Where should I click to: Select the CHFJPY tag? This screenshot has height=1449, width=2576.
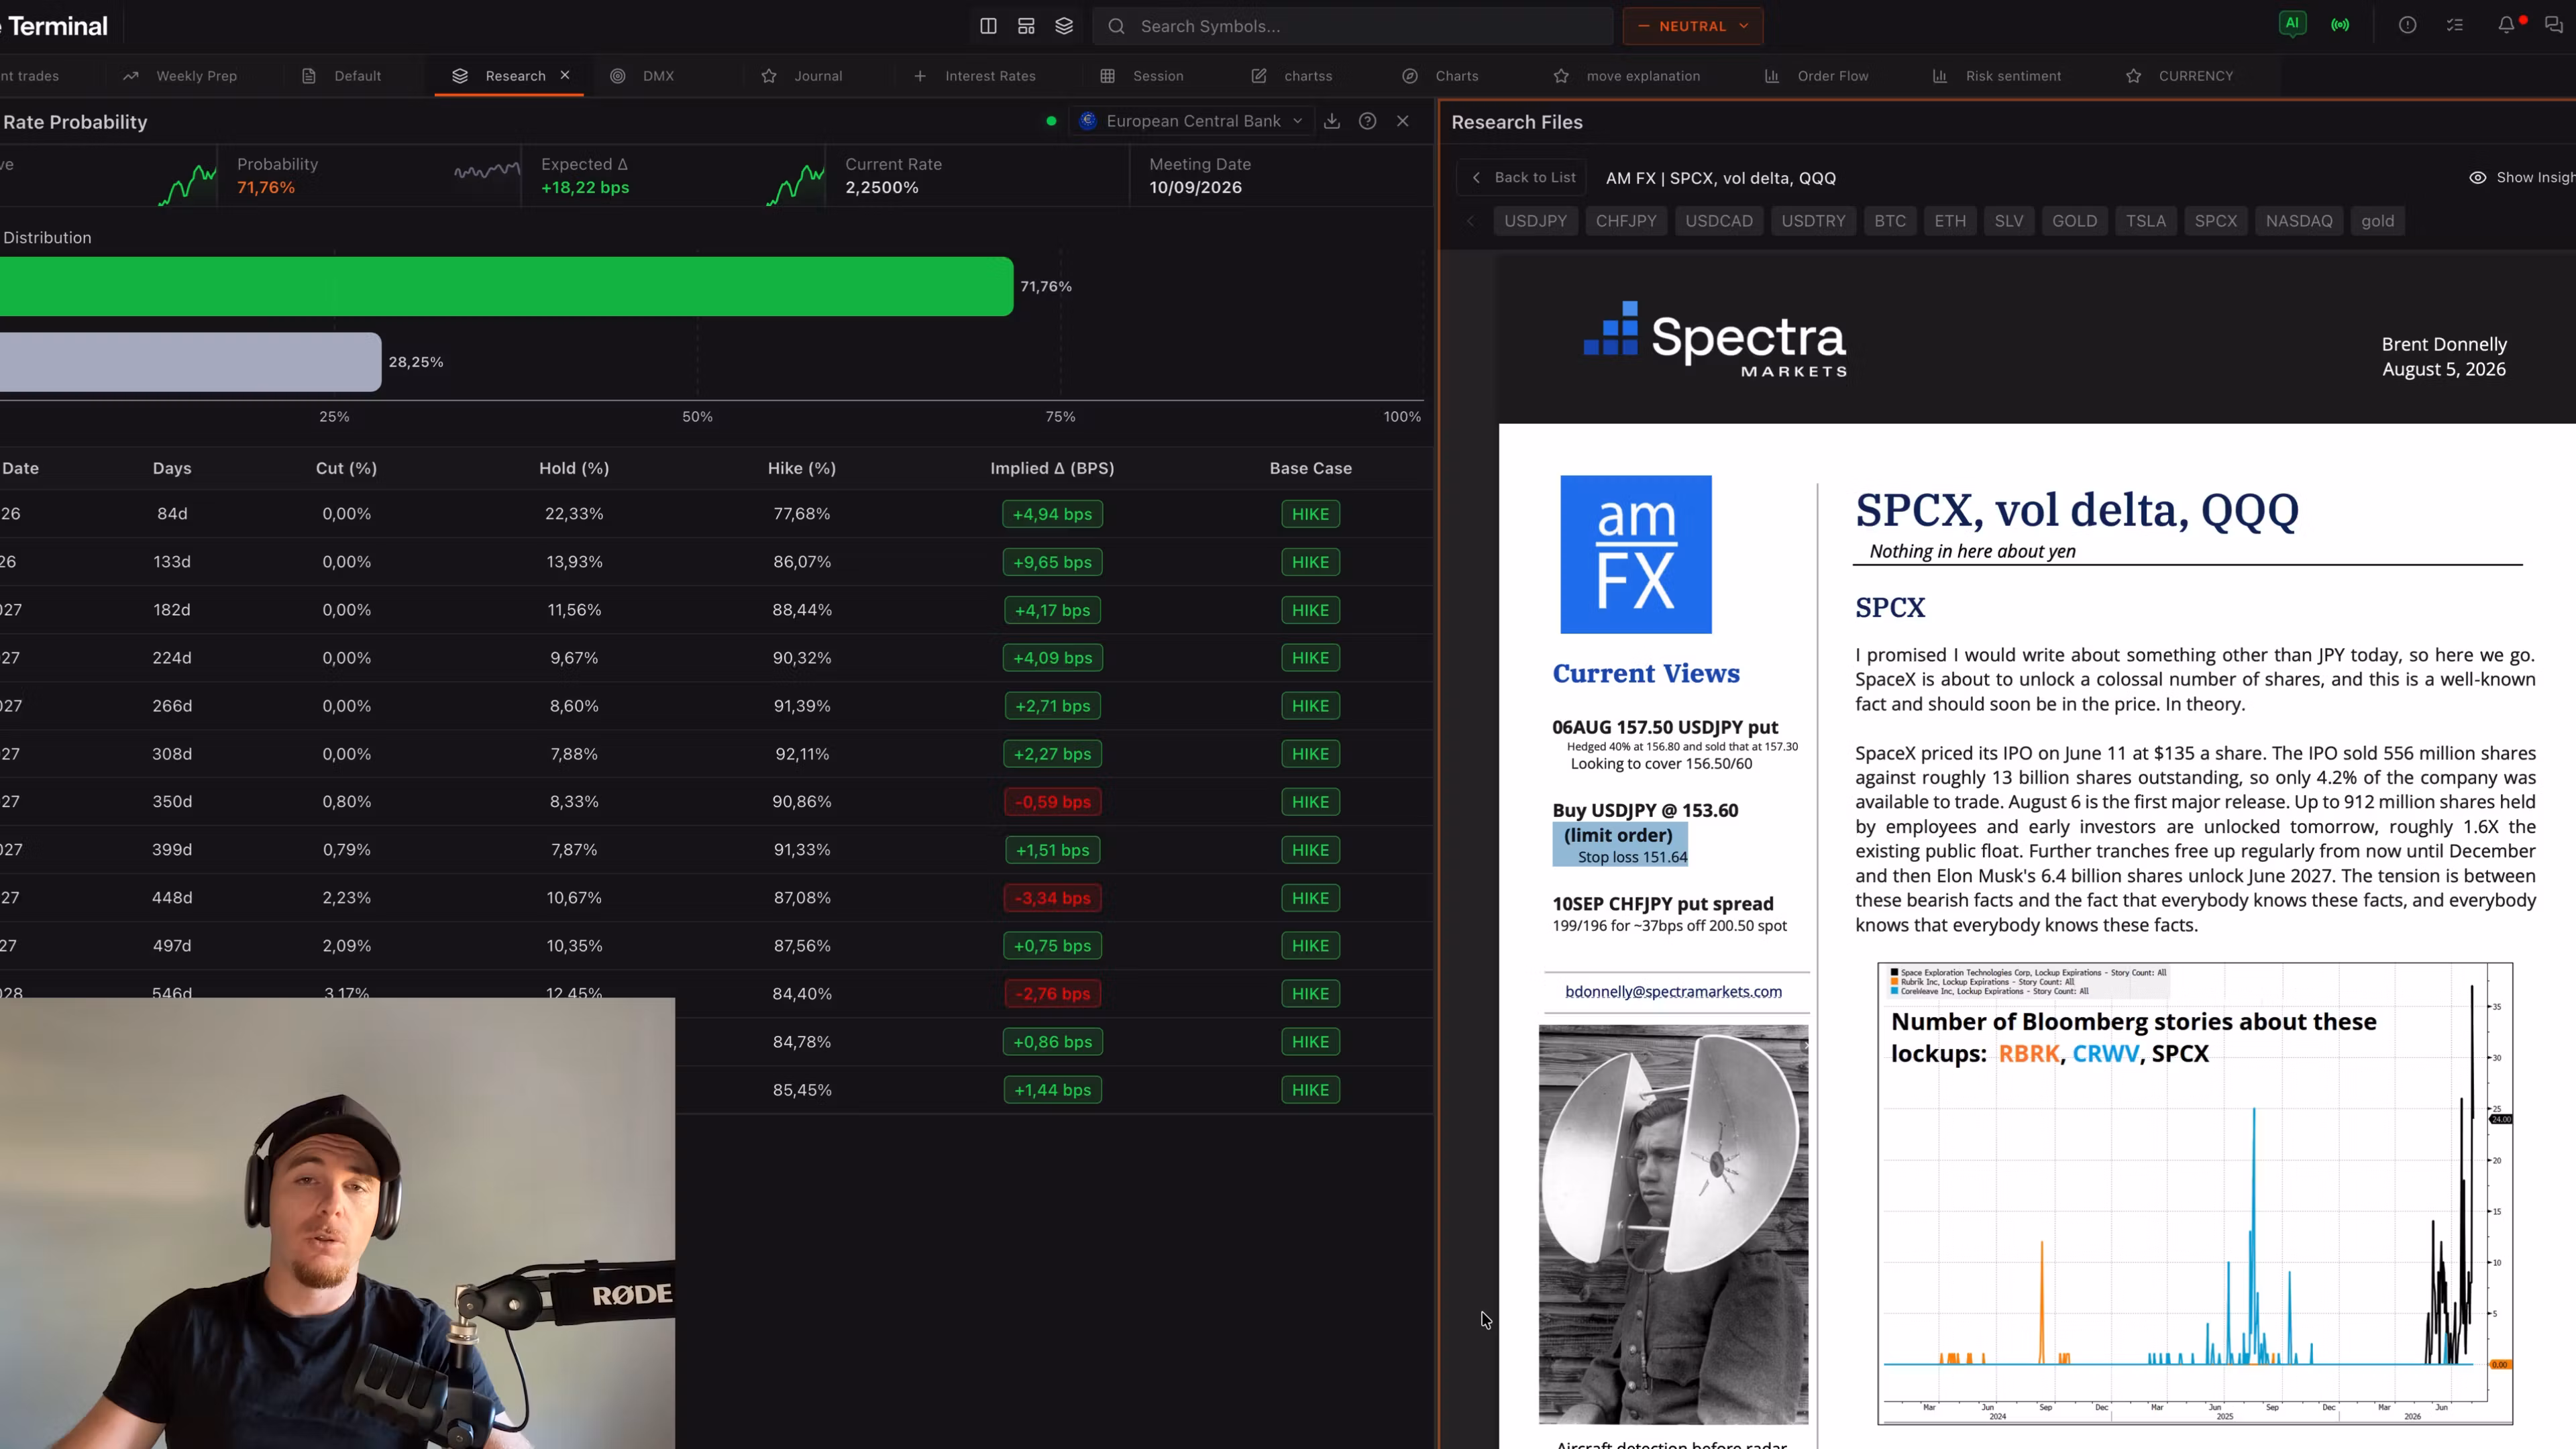click(x=1626, y=221)
